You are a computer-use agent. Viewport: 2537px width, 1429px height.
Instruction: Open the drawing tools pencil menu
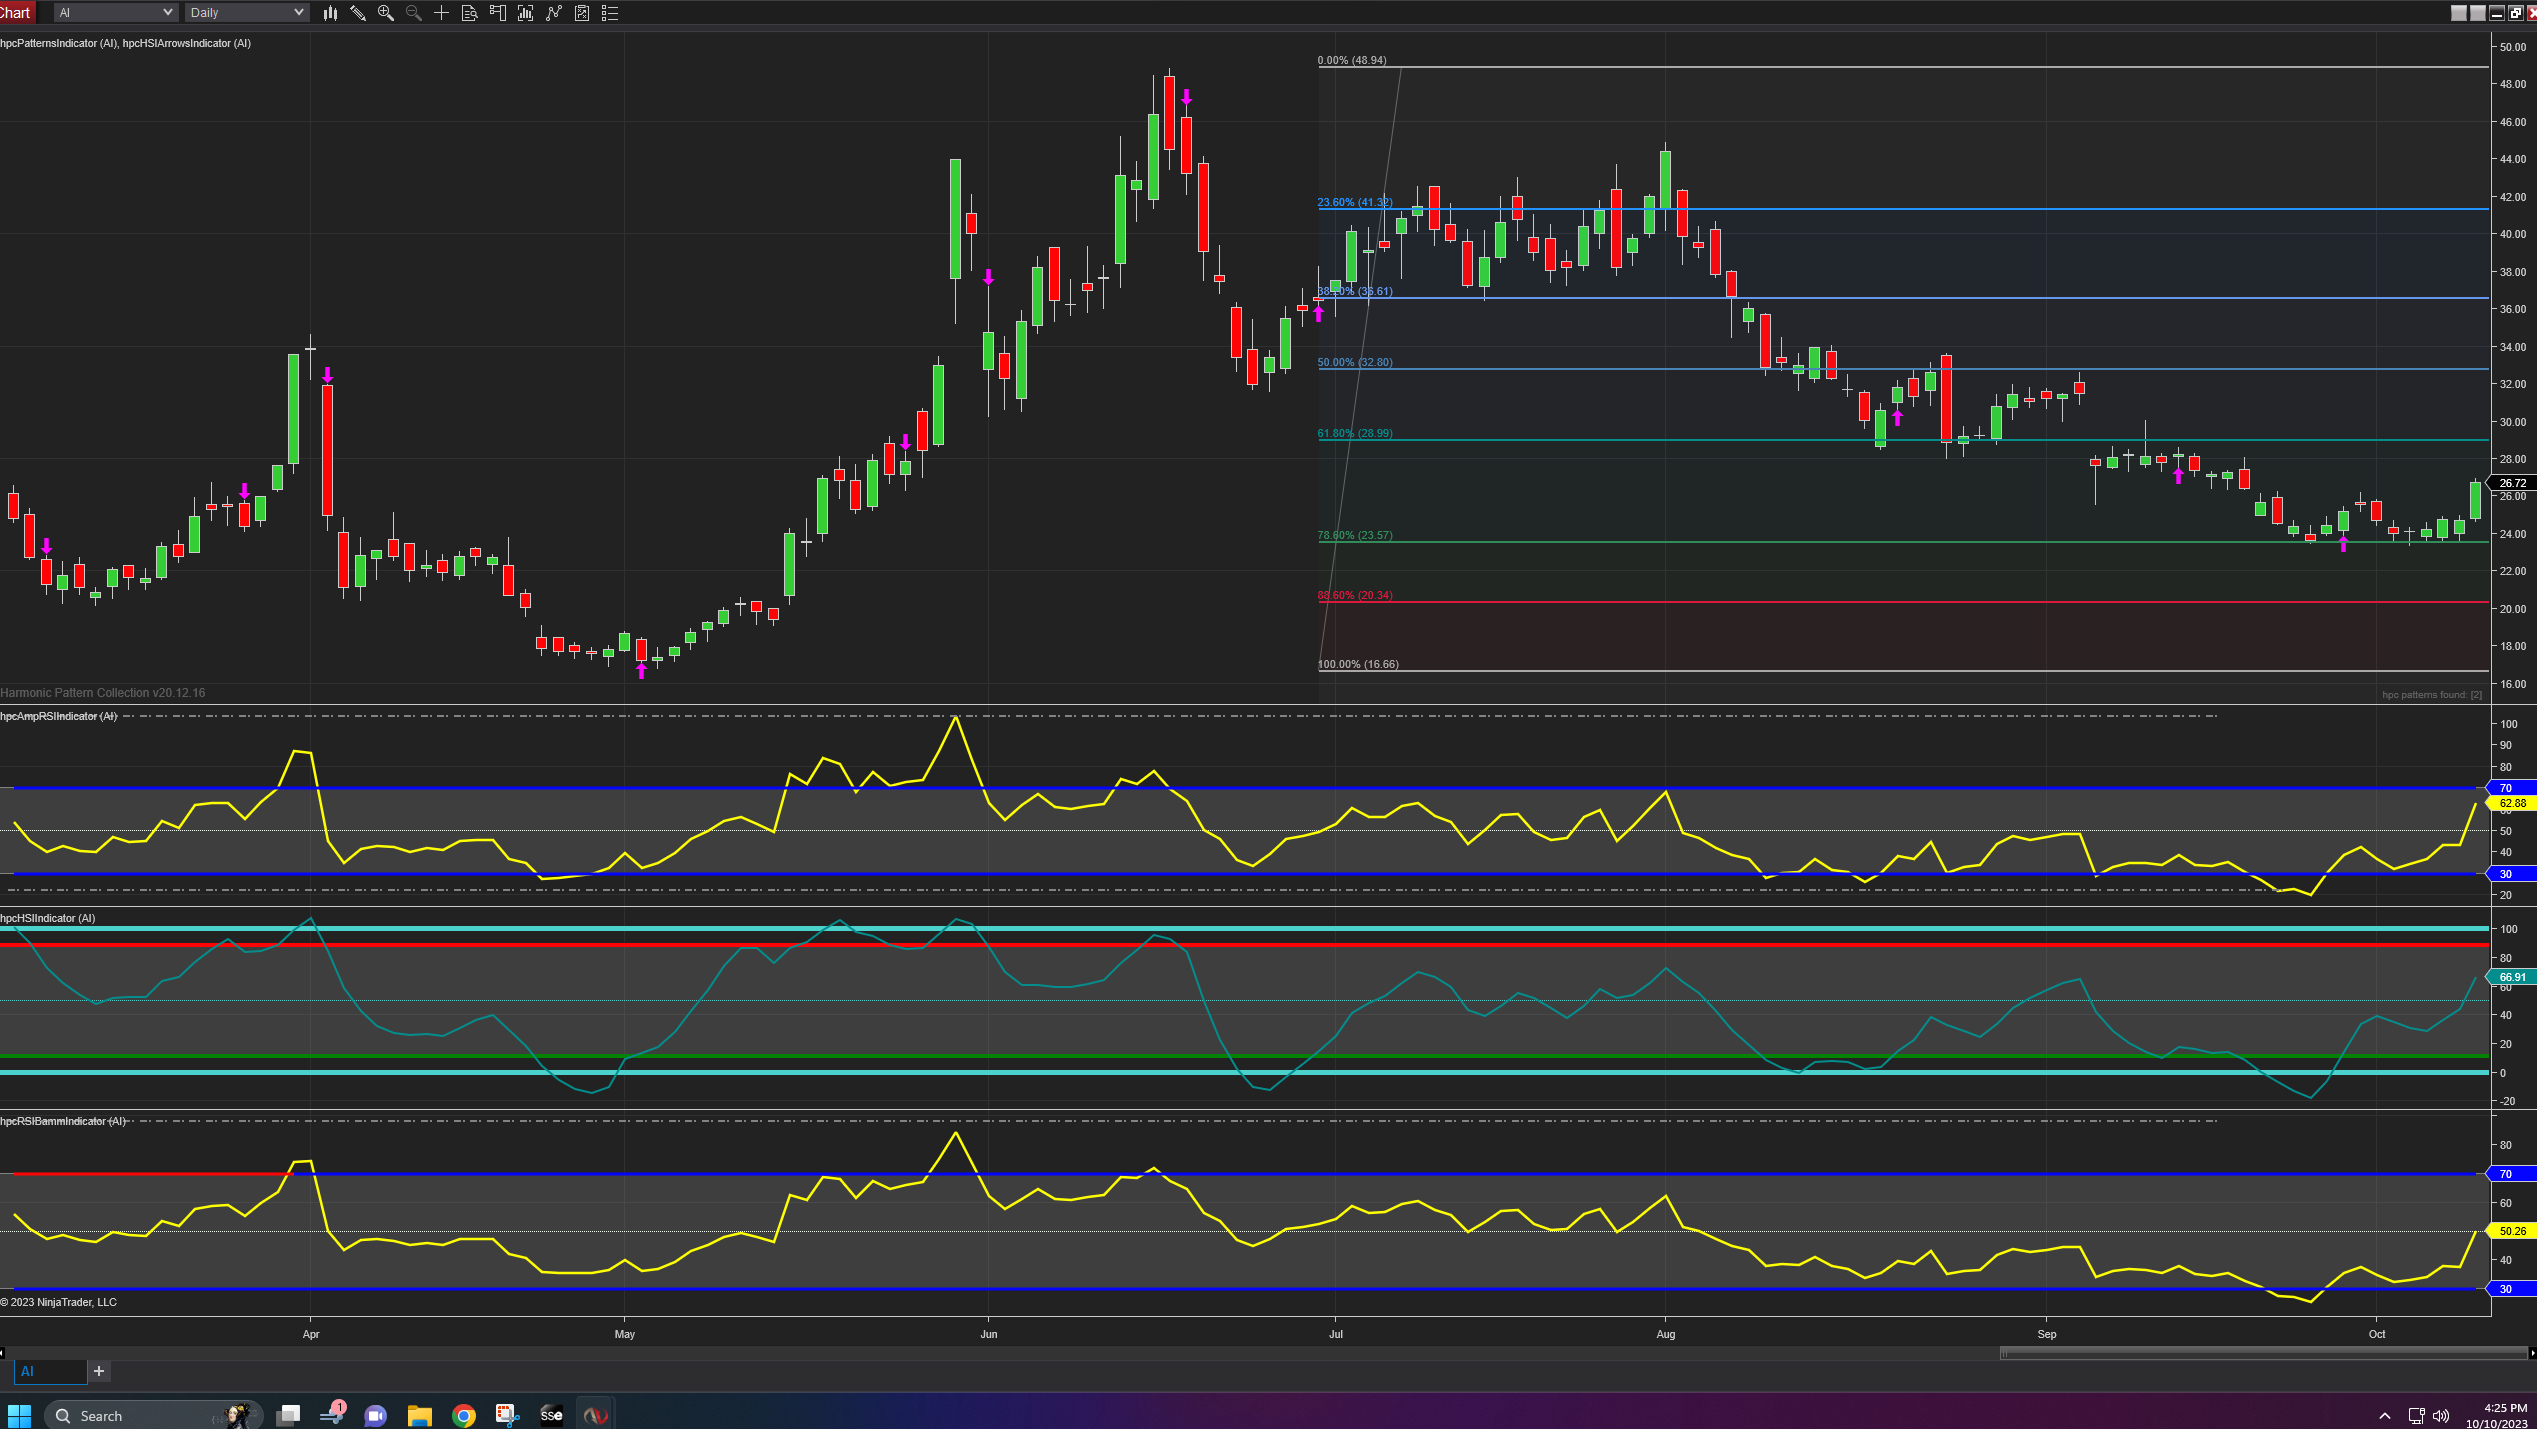pos(358,13)
